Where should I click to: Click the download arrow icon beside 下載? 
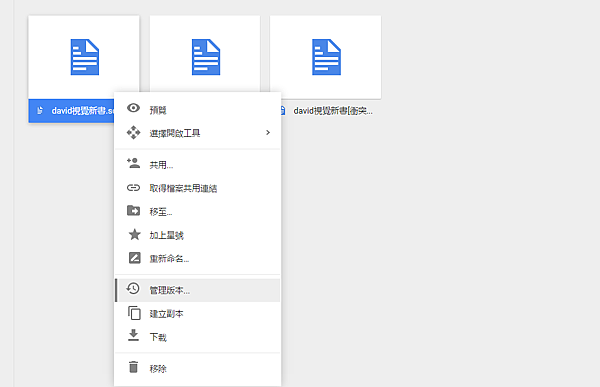tap(133, 335)
